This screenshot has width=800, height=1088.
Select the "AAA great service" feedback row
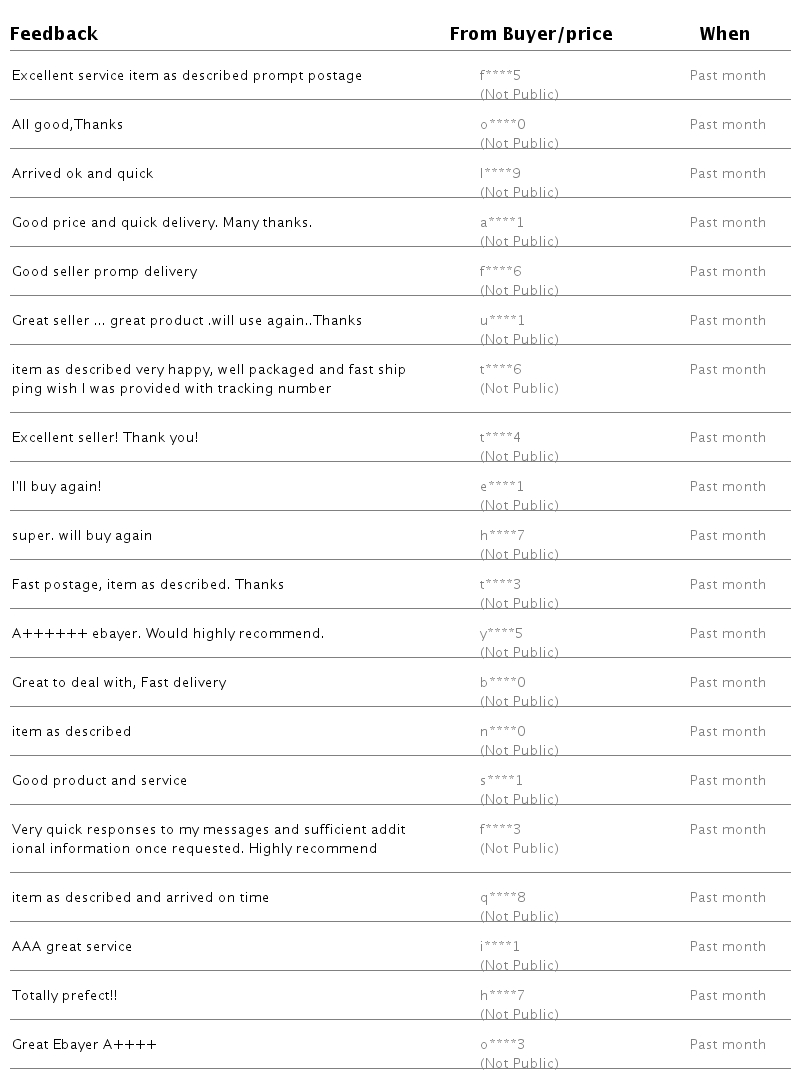tap(72, 947)
